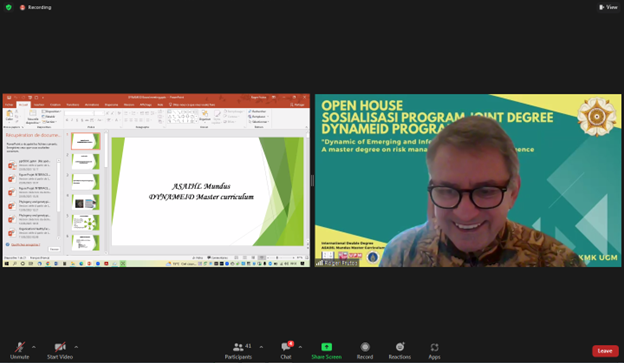Viewport: 624px width, 363px height.
Task: Open the Insertion ribbon tab
Action: pos(39,105)
